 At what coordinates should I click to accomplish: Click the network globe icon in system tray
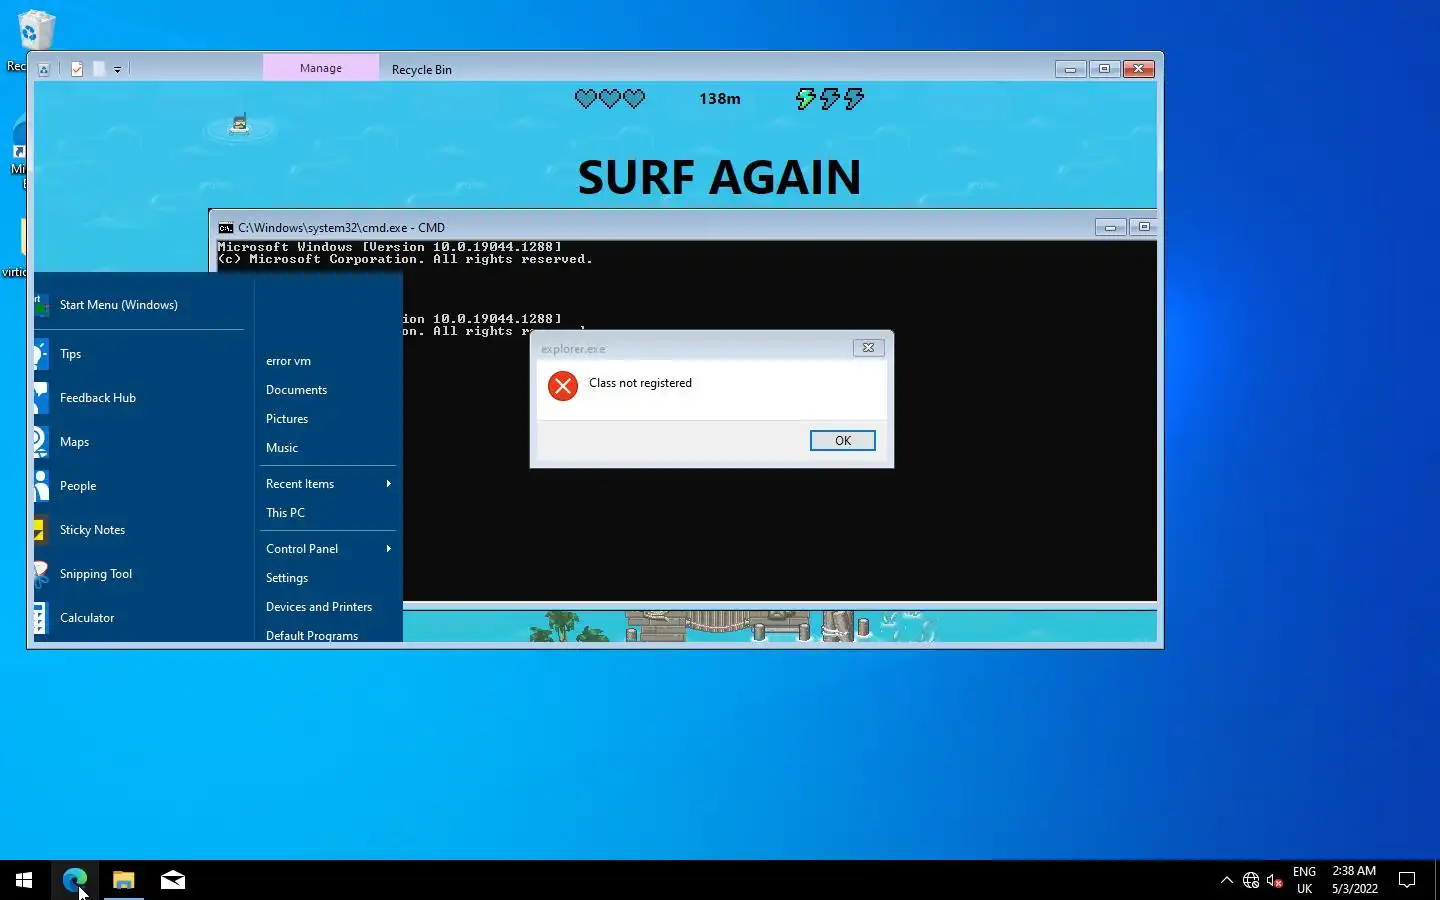coord(1251,880)
